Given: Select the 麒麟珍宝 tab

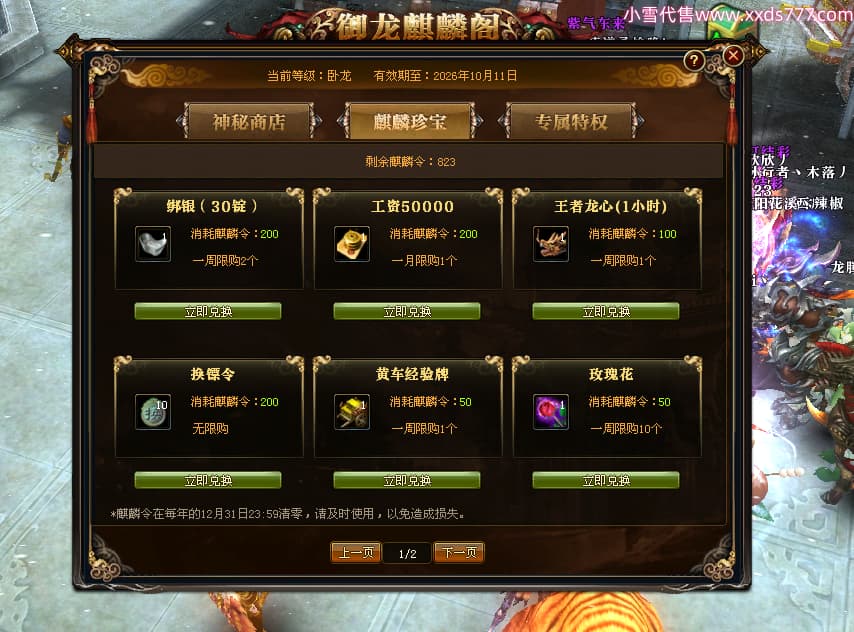Looking at the screenshot, I should click(410, 121).
